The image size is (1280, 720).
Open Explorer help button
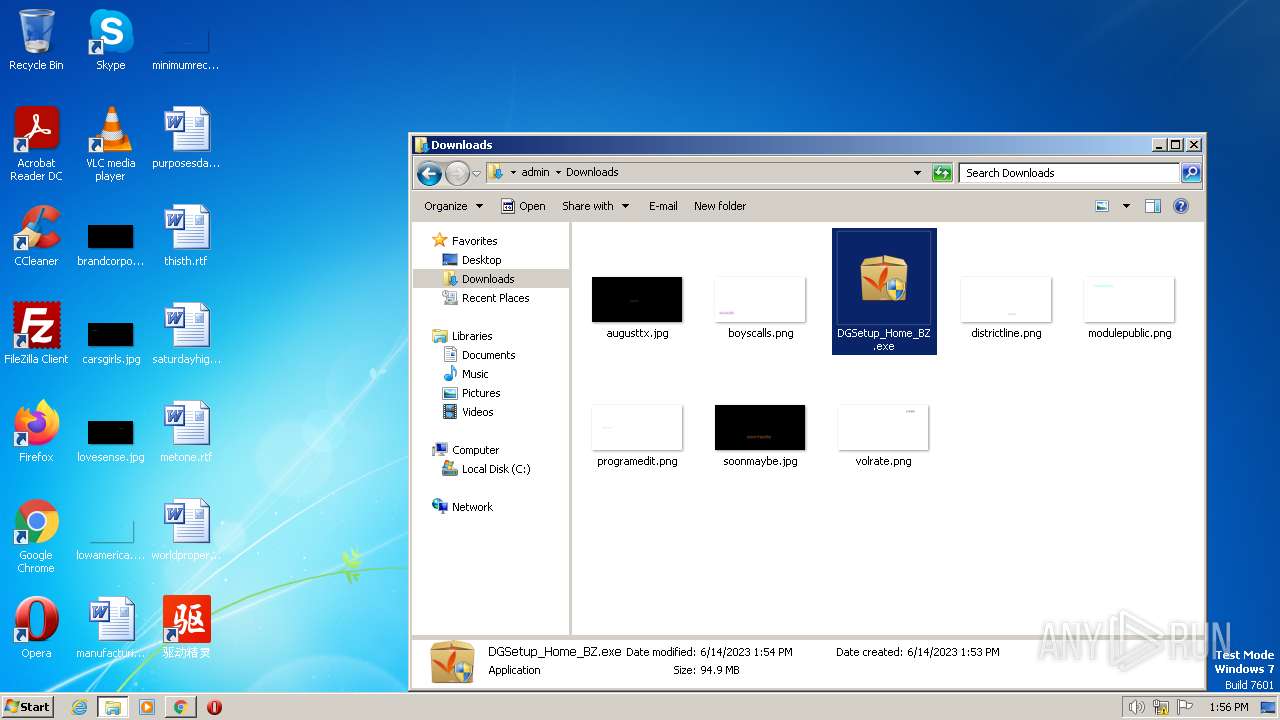click(1181, 206)
